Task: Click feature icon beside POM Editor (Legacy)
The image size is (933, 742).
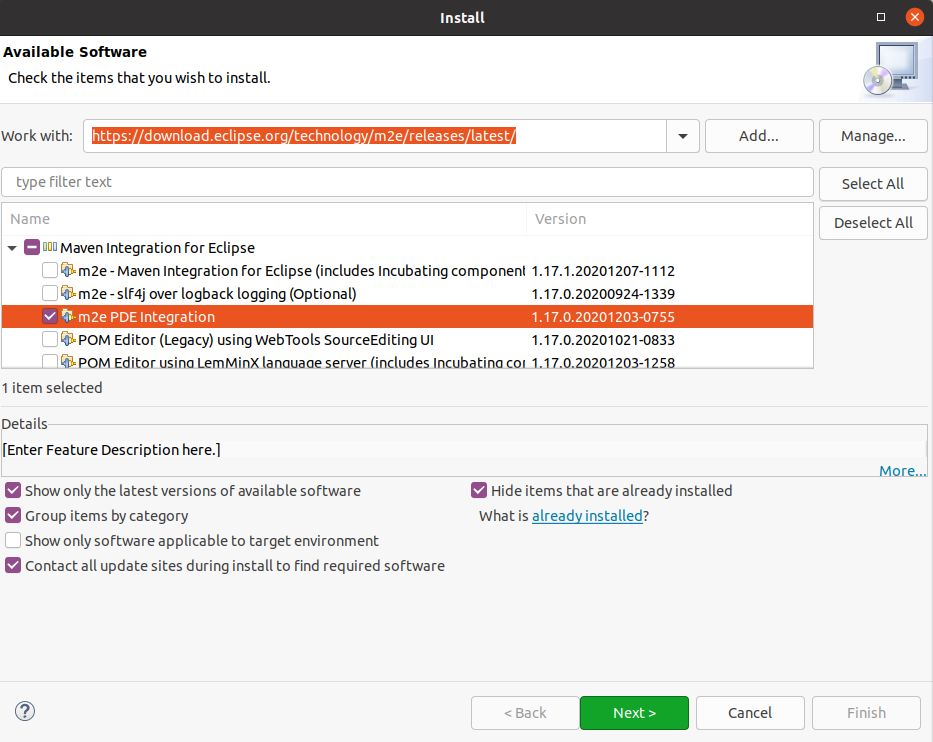Action: pos(68,339)
